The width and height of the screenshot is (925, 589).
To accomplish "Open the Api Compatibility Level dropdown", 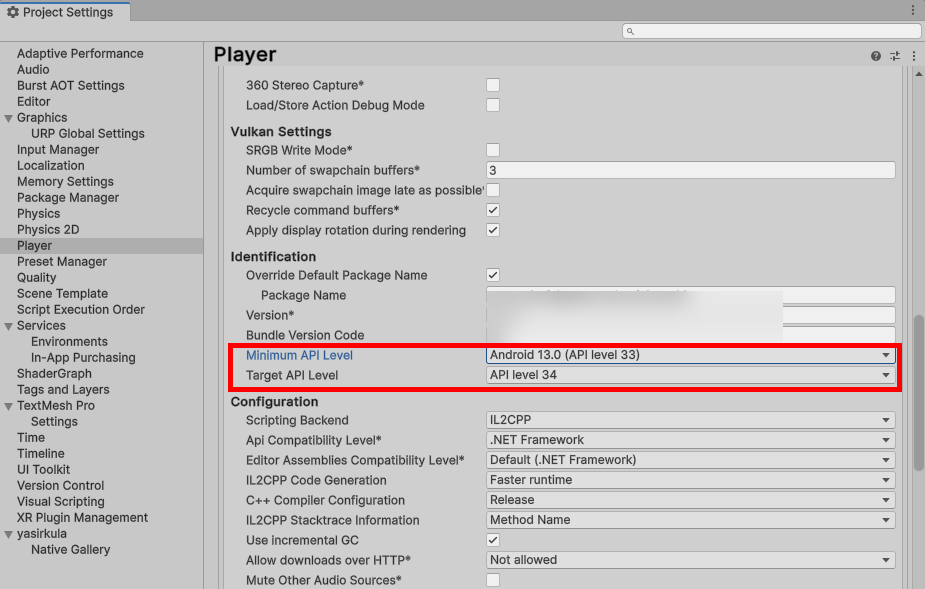I will click(690, 440).
